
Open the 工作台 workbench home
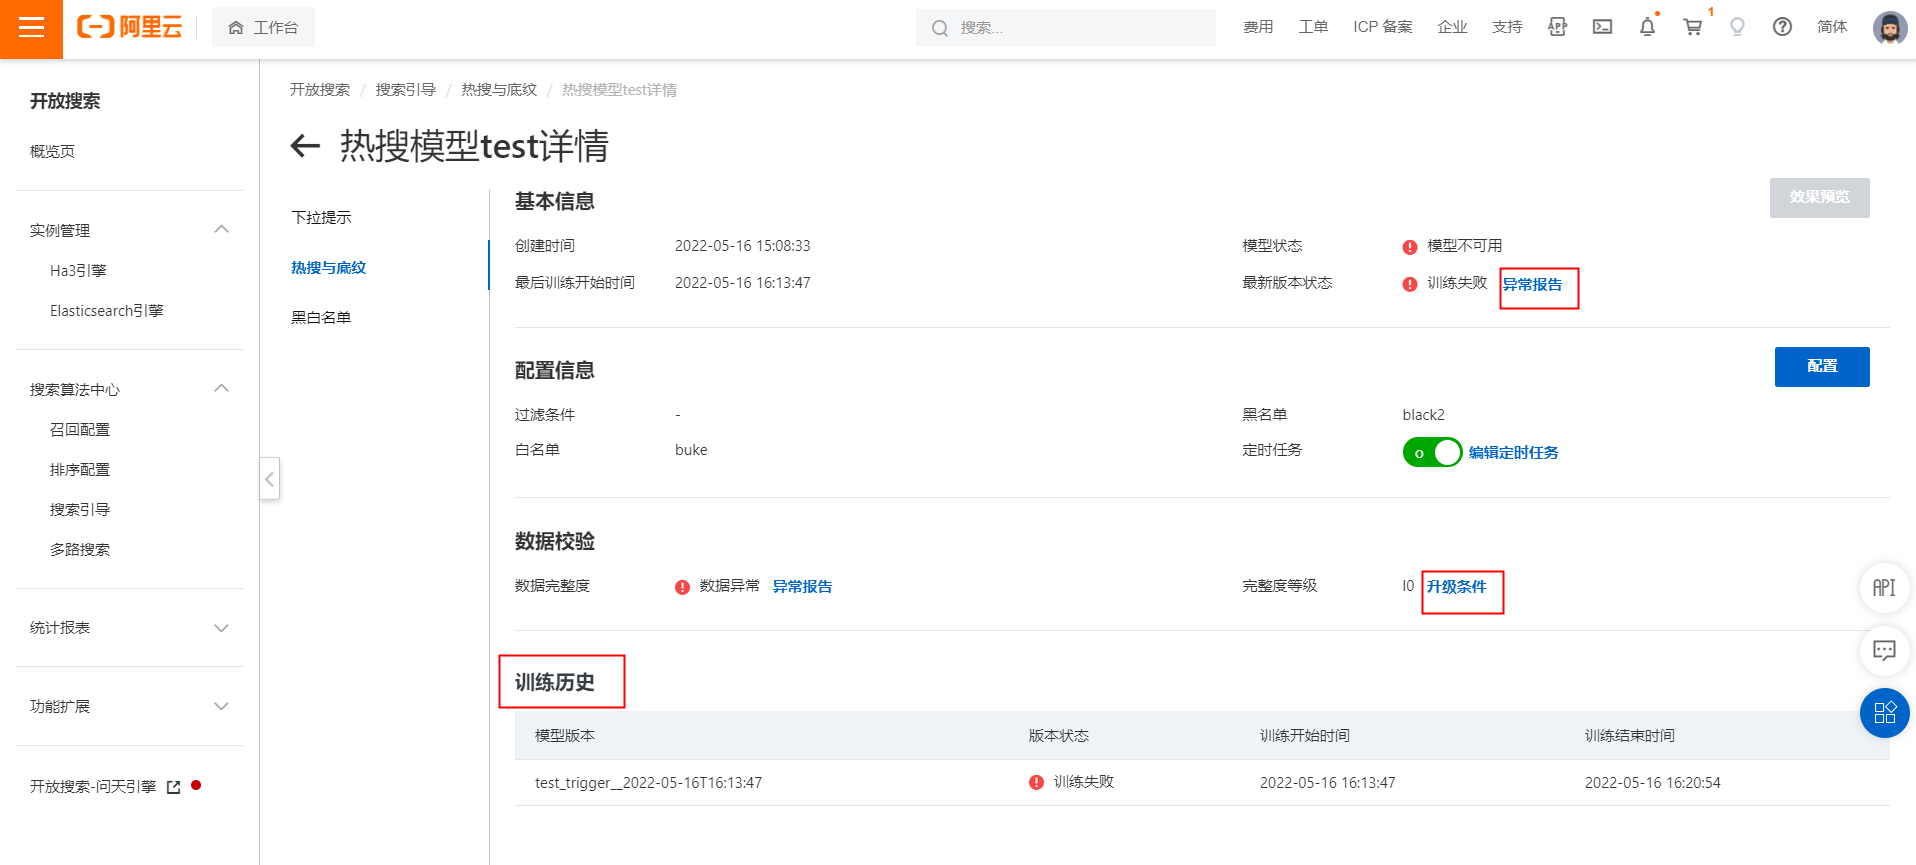[x=263, y=27]
